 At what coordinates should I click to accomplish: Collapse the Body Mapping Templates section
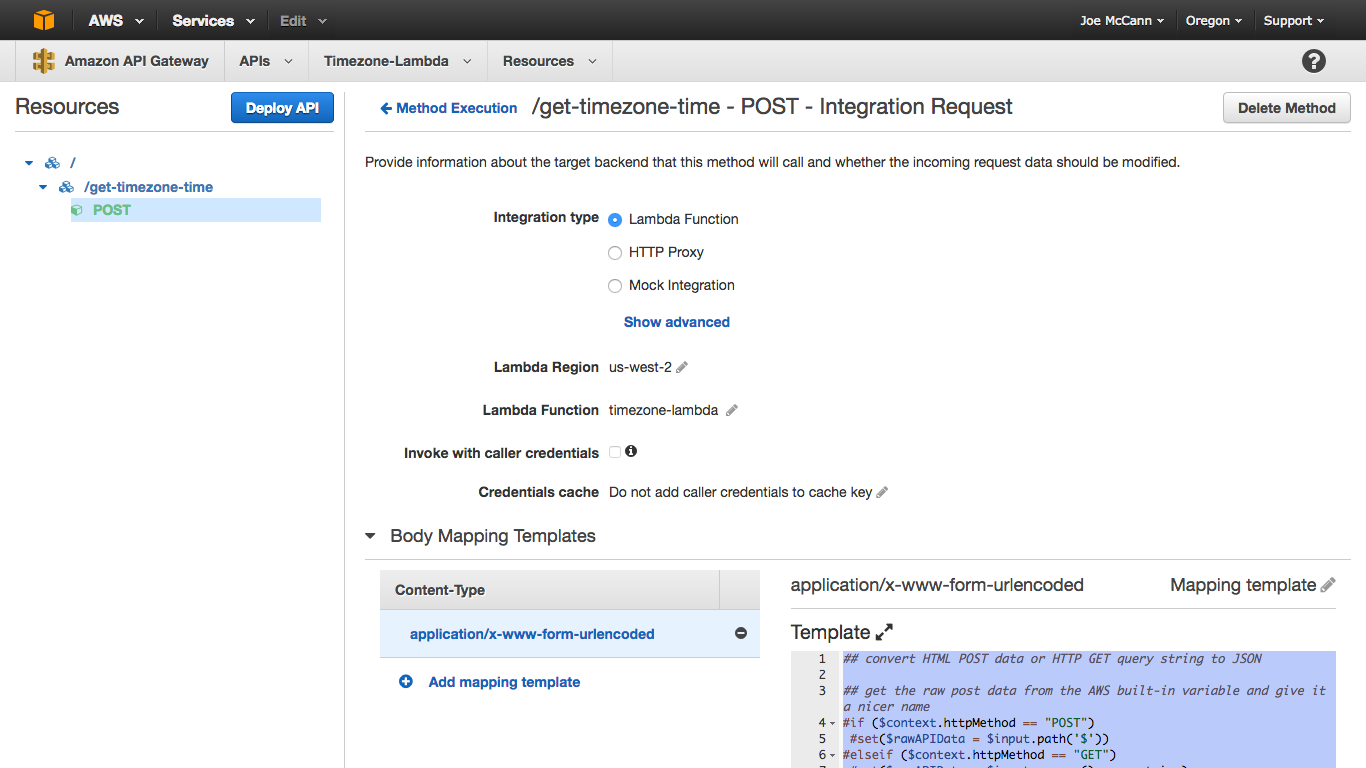tap(372, 536)
